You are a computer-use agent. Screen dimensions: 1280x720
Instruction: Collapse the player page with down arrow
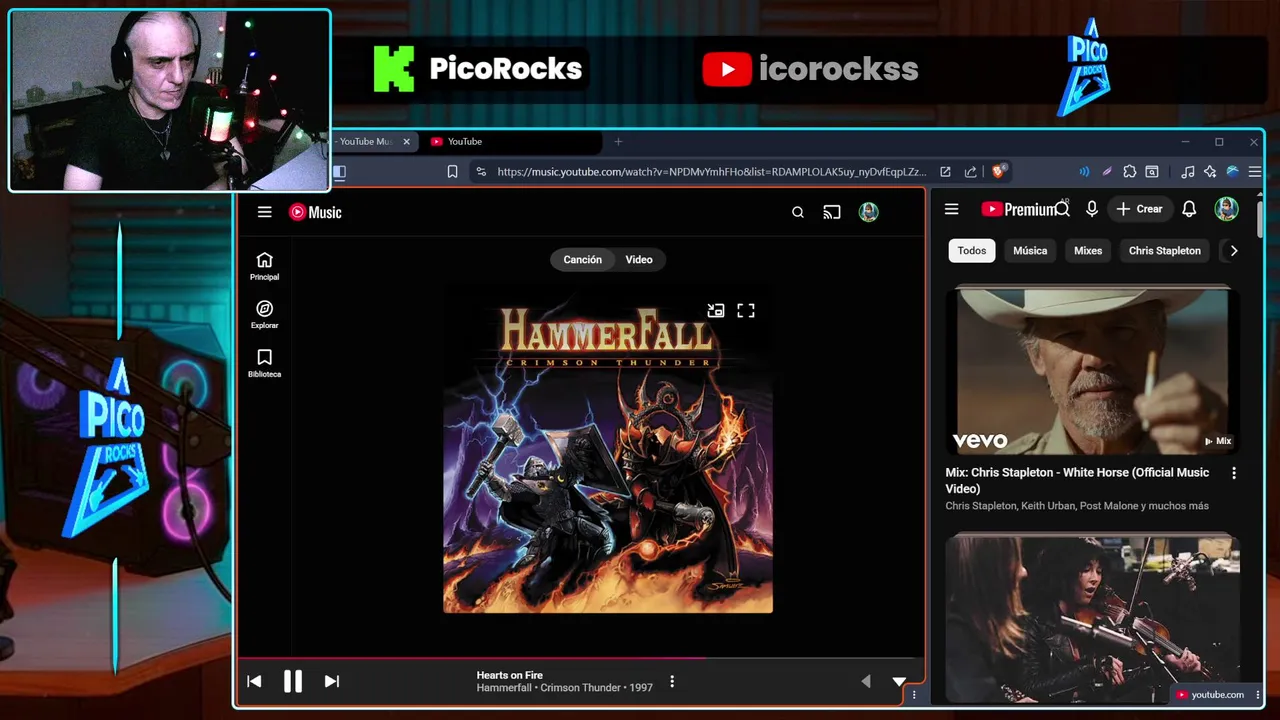899,681
